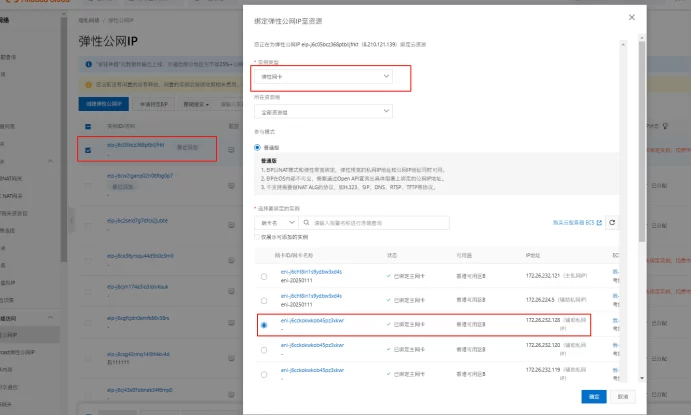692x415 pixels.
Task: Uncheck the elp-j6c05bcz row checkbox
Action: (88, 150)
